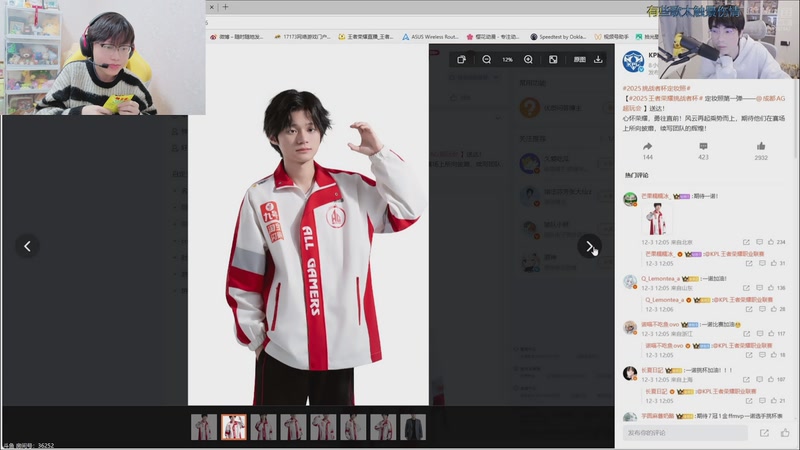800x450 pixels.
Task: Open the ASUS Wireless Router bookmark
Action: (x=430, y=37)
